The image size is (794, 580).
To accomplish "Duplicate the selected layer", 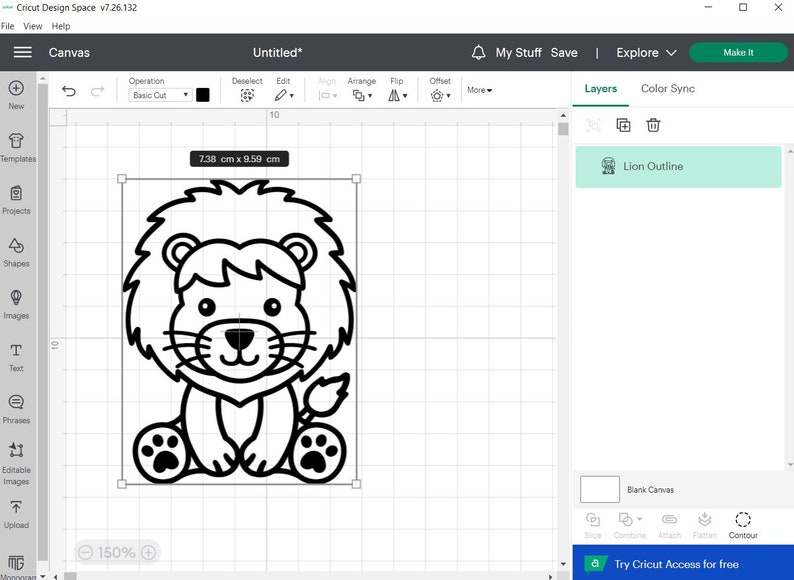I will [623, 125].
